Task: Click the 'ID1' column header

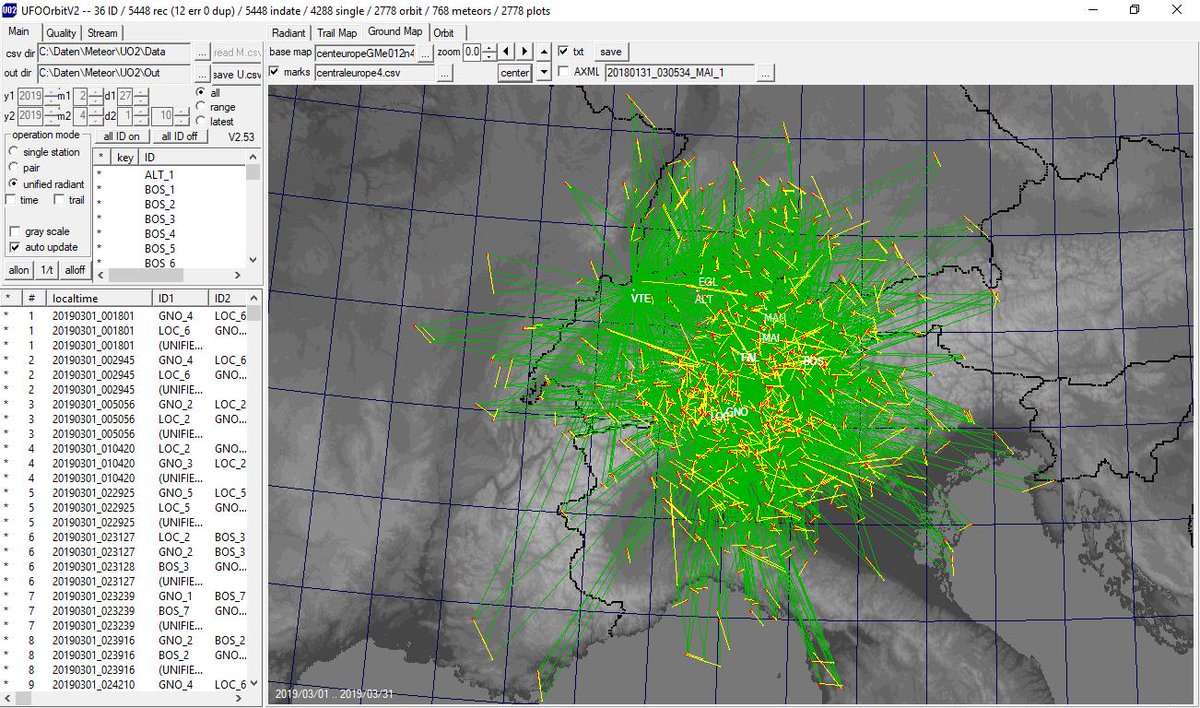Action: [x=180, y=298]
